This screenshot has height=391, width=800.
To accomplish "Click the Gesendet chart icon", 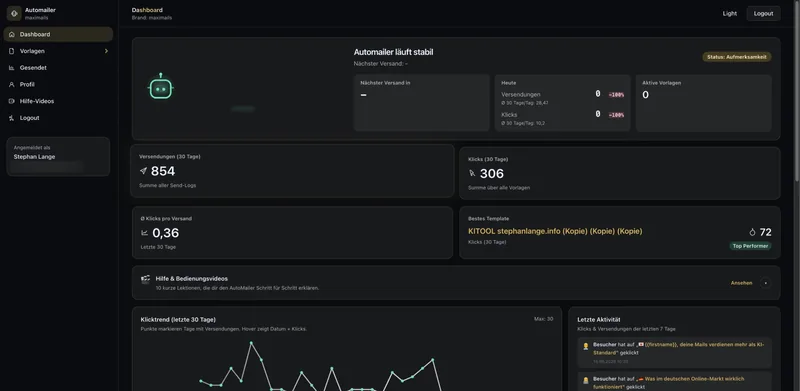I will 12,67.
